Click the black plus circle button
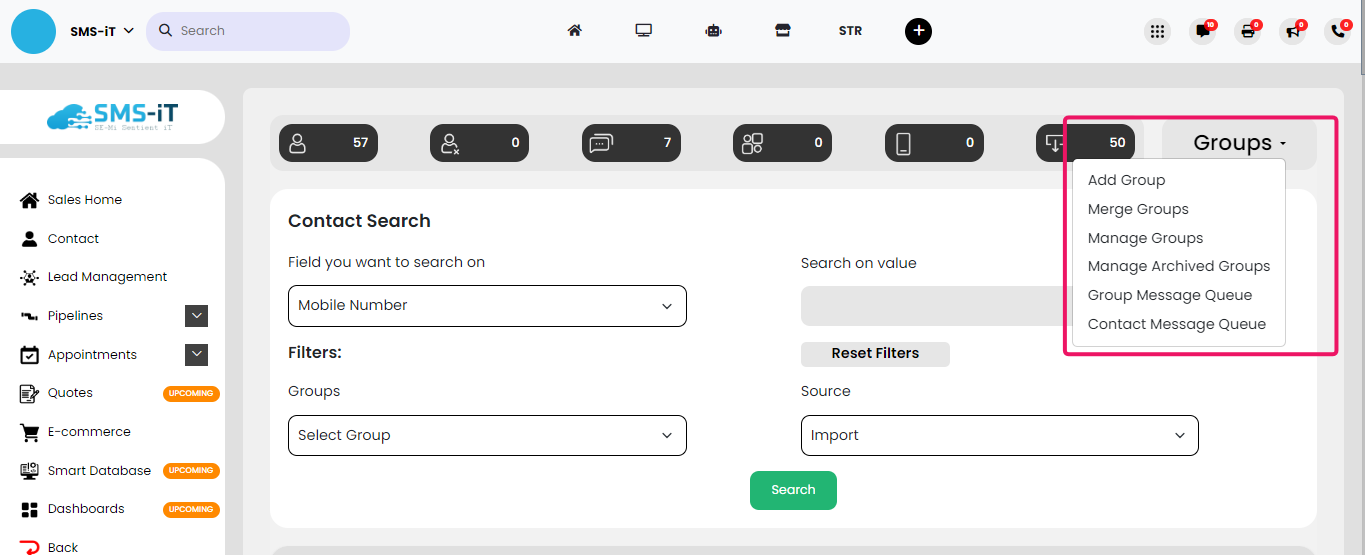1365x555 pixels. tap(918, 31)
